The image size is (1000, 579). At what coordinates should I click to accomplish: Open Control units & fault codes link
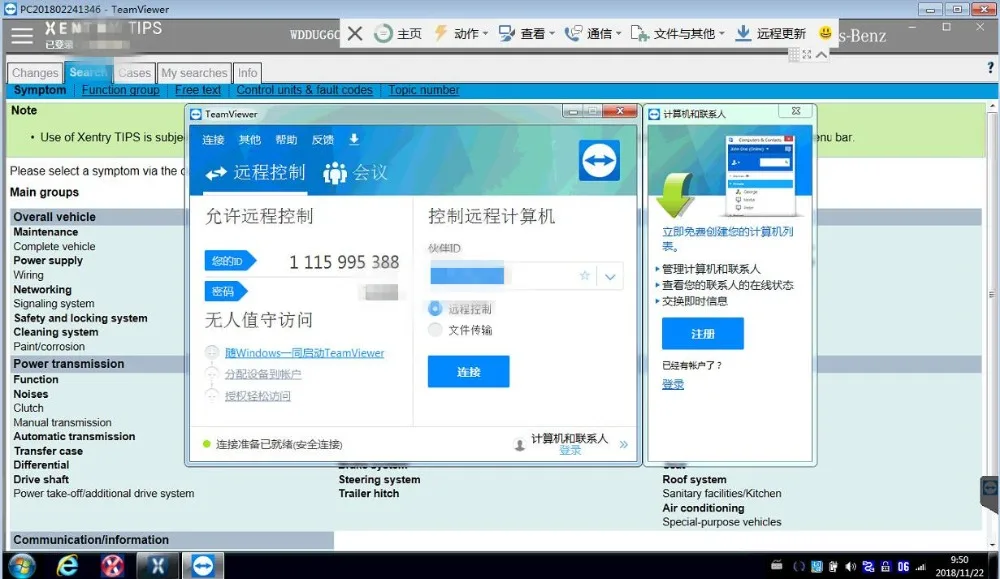(304, 90)
